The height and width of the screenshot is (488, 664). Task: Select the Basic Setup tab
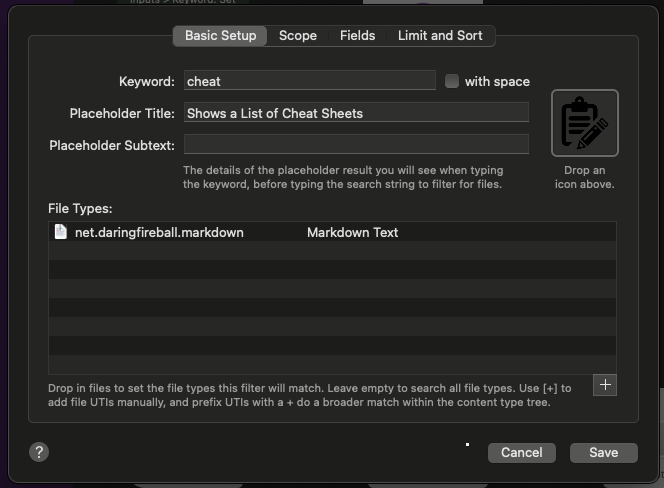point(220,36)
